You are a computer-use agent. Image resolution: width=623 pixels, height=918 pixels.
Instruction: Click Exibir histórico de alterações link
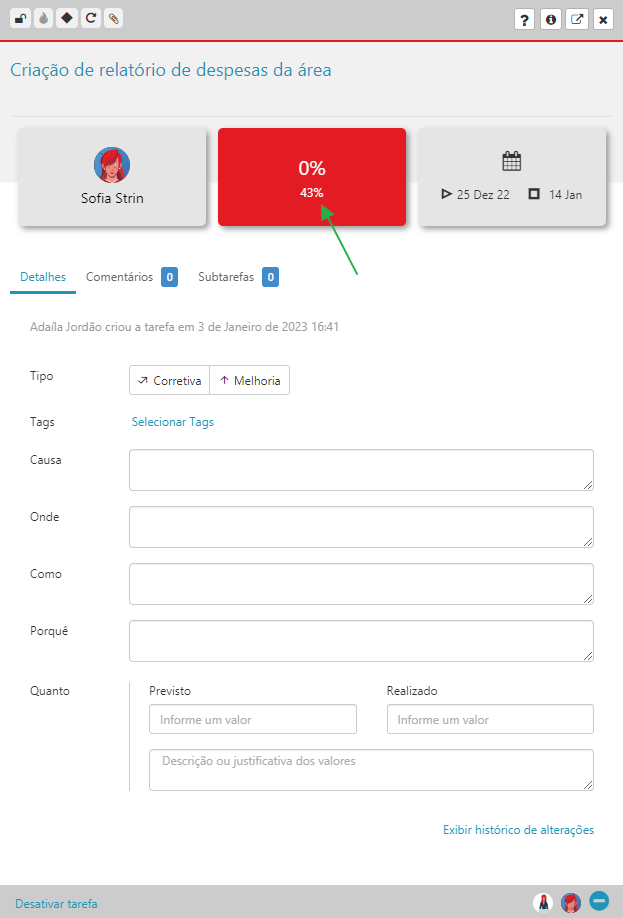518,830
